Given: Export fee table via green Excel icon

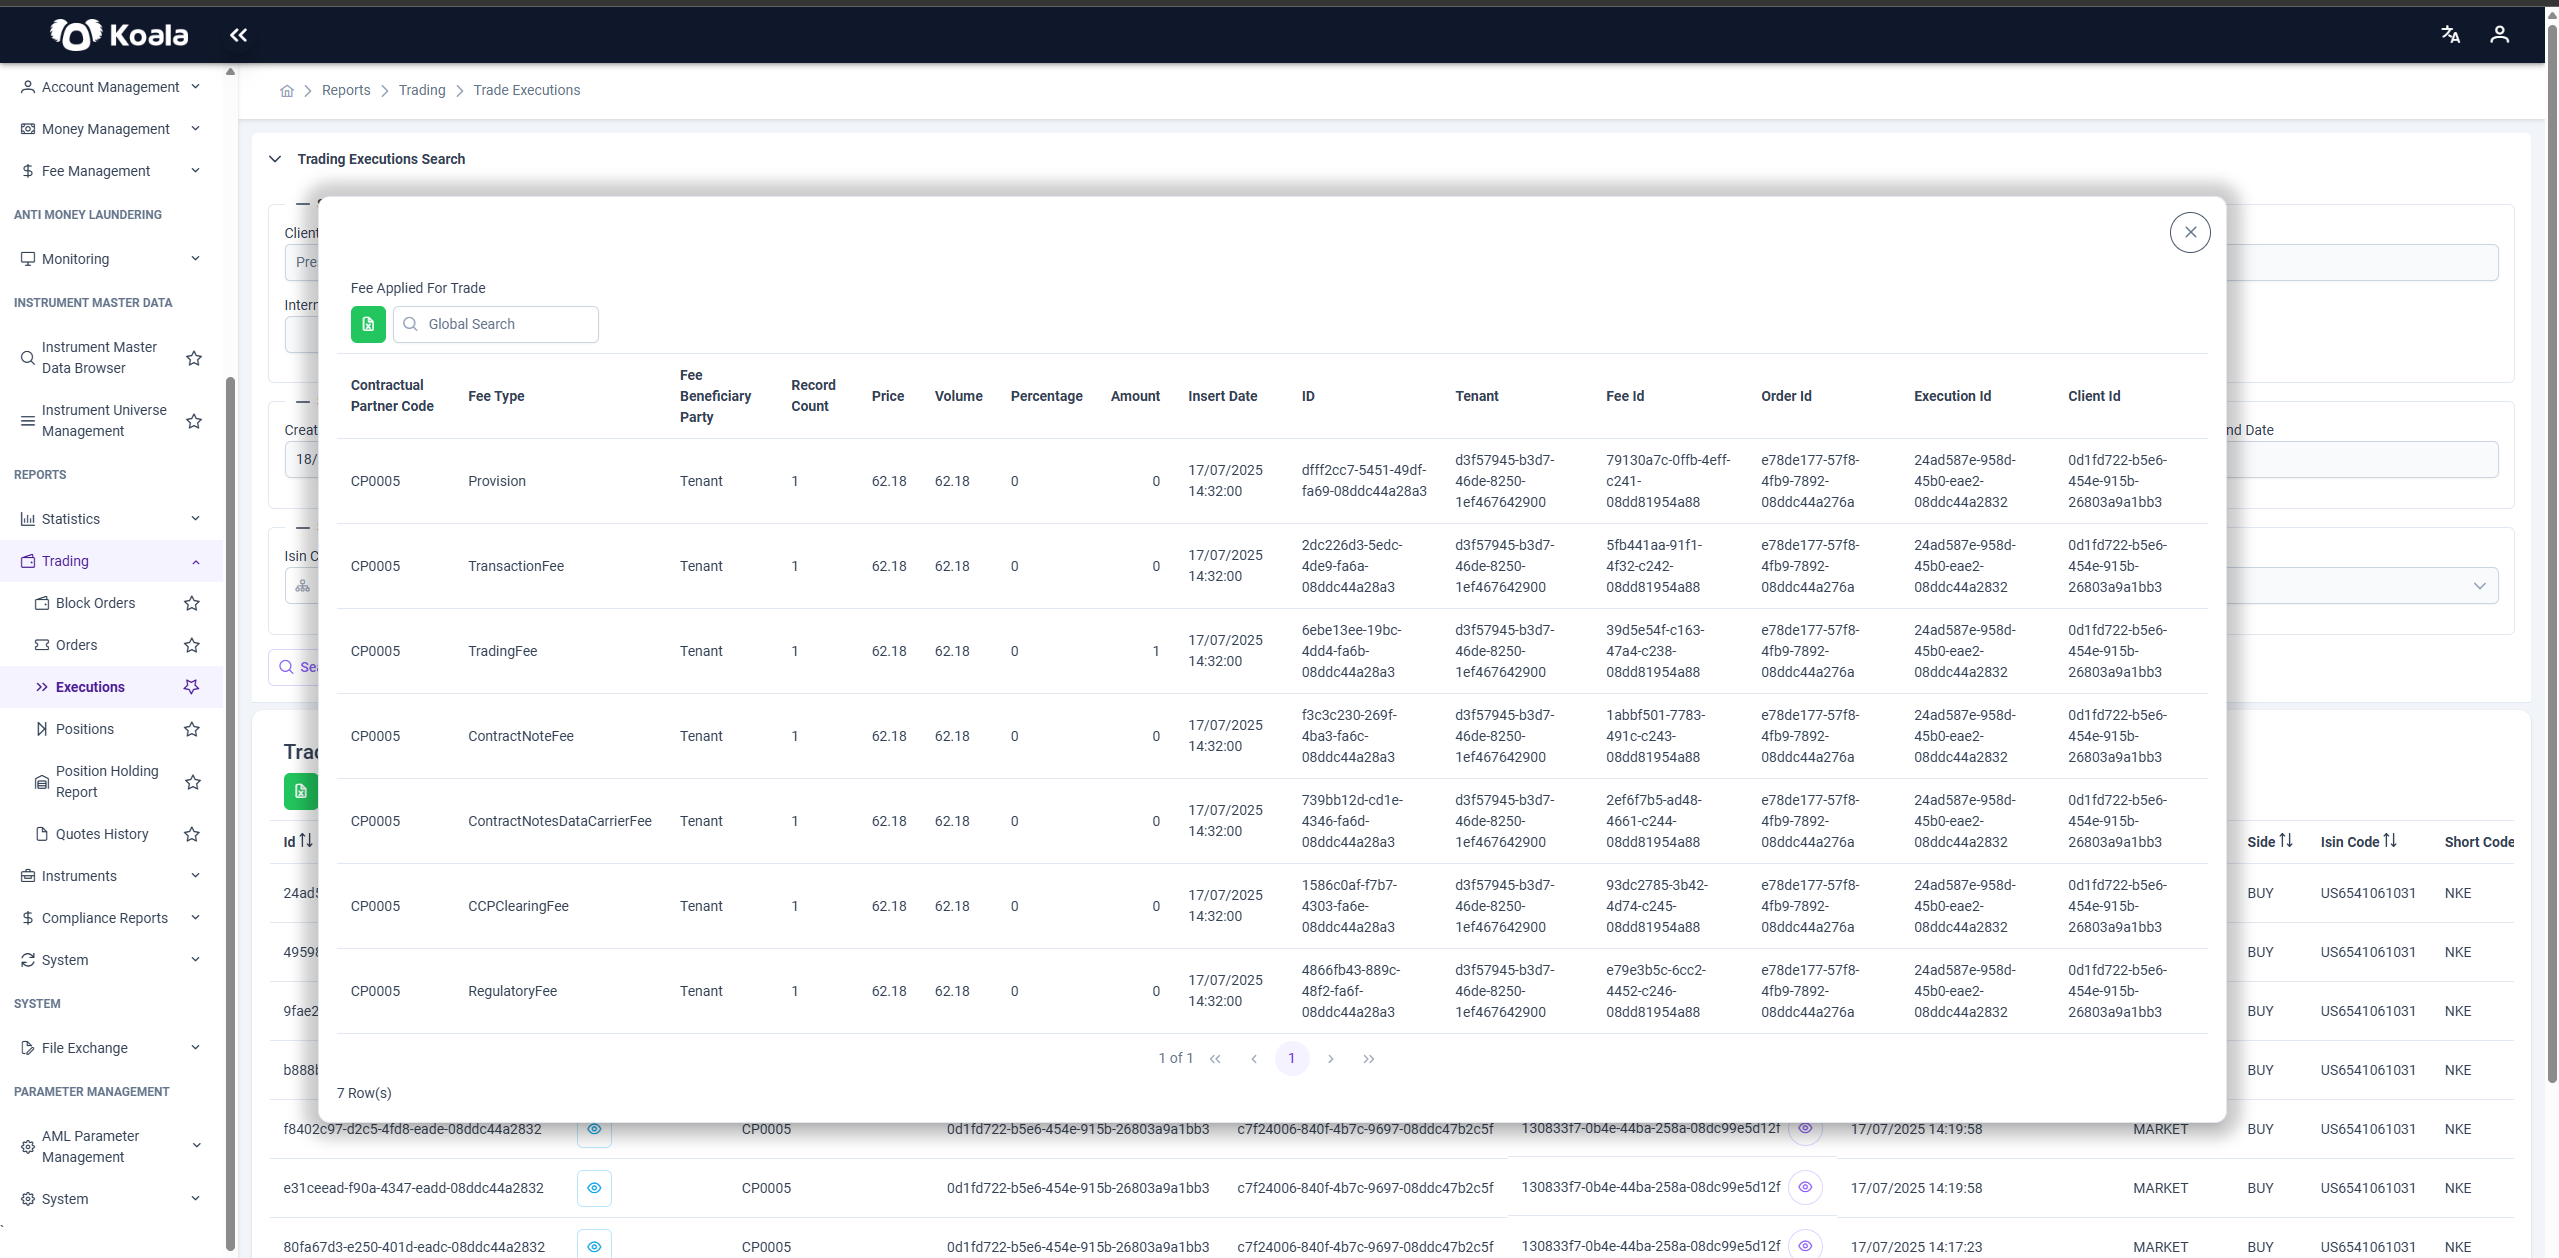Looking at the screenshot, I should pos(368,324).
